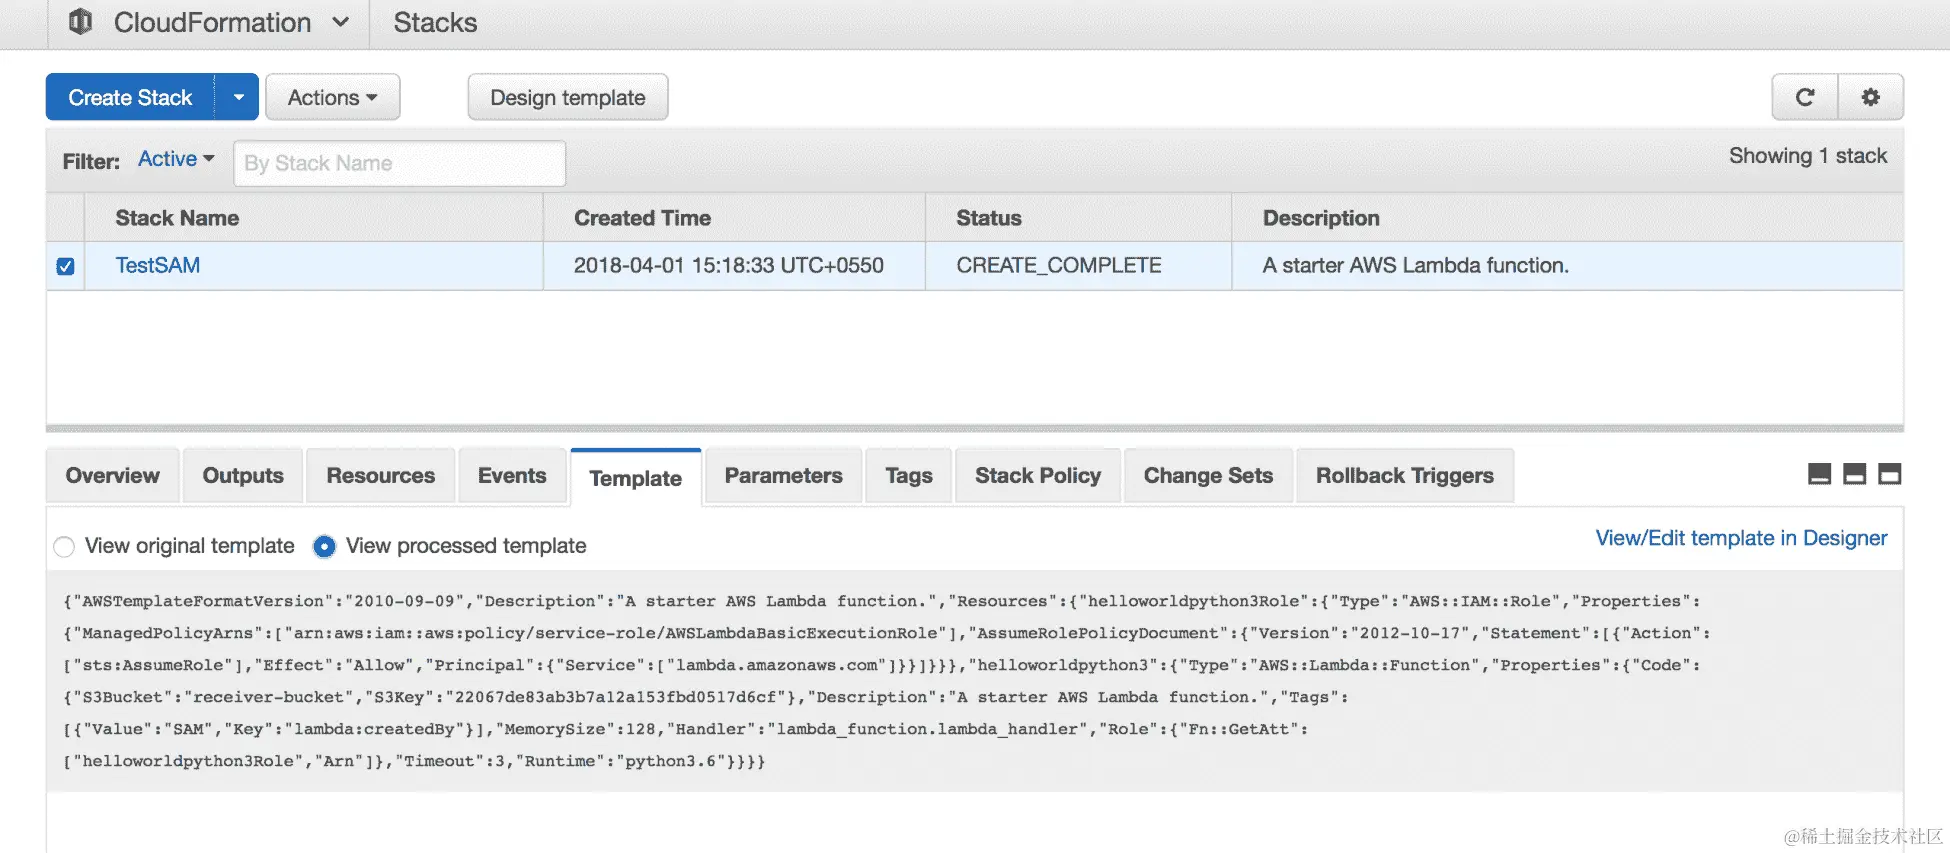Switch to the Outputs tab
The width and height of the screenshot is (1950, 853).
(243, 476)
